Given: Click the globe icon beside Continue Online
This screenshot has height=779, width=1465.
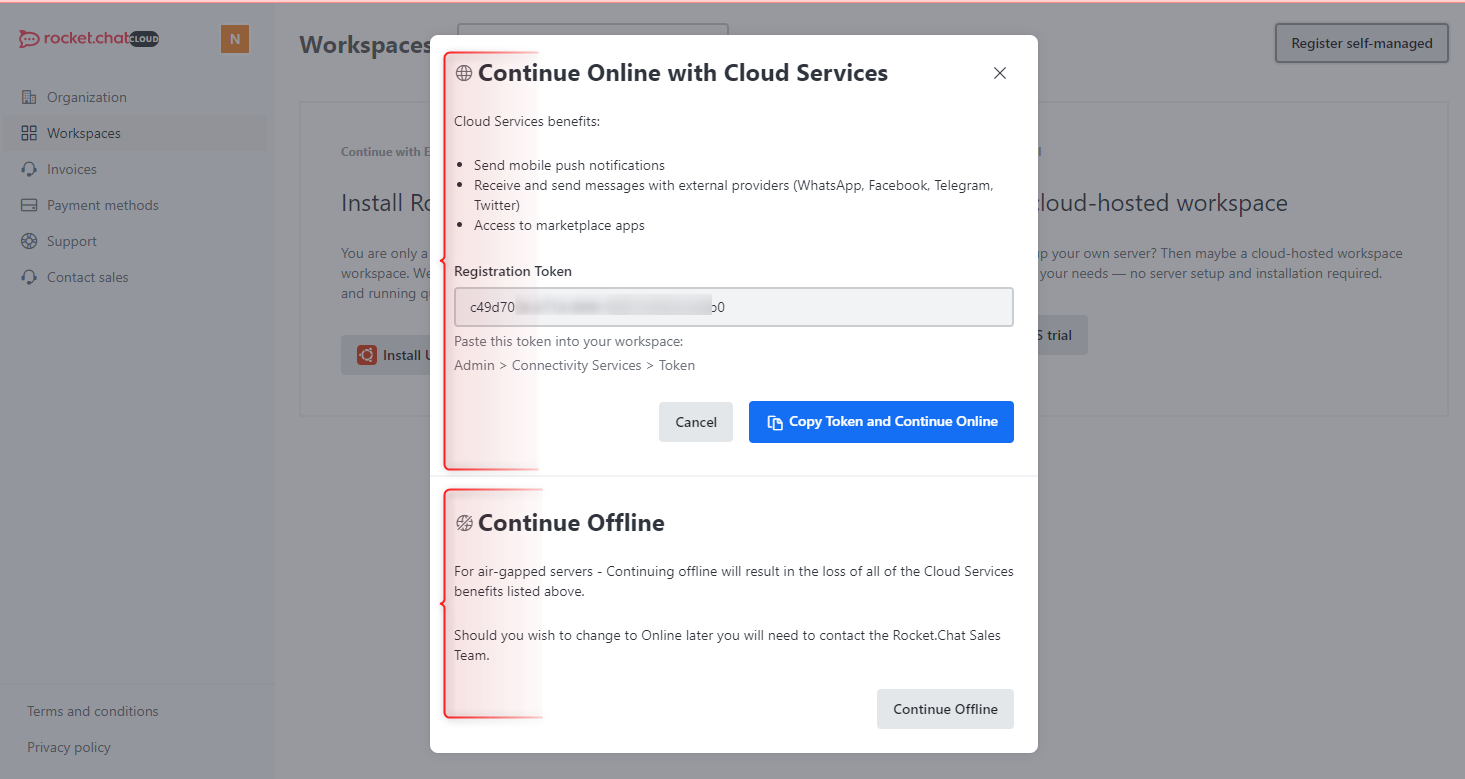Looking at the screenshot, I should point(464,73).
